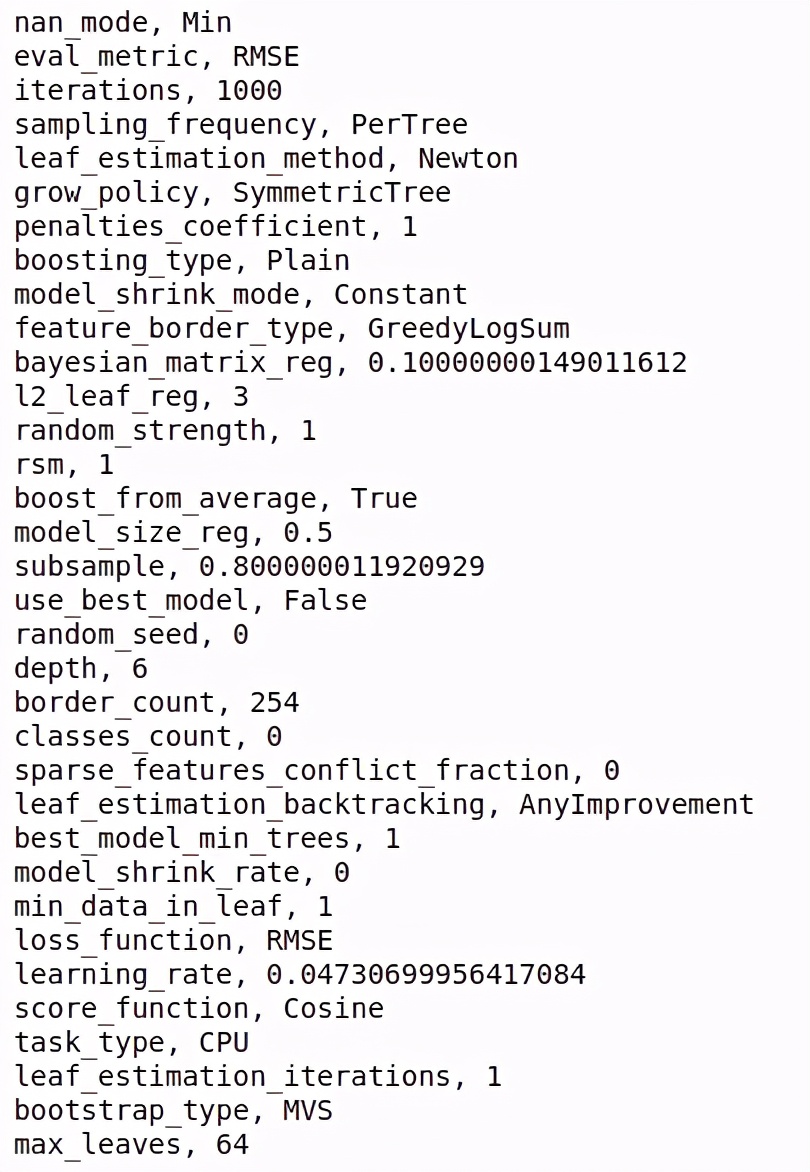Click leaf_estimation_backtracking, AnyImprovement line
This screenshot has height=1172, width=810.
383,804
